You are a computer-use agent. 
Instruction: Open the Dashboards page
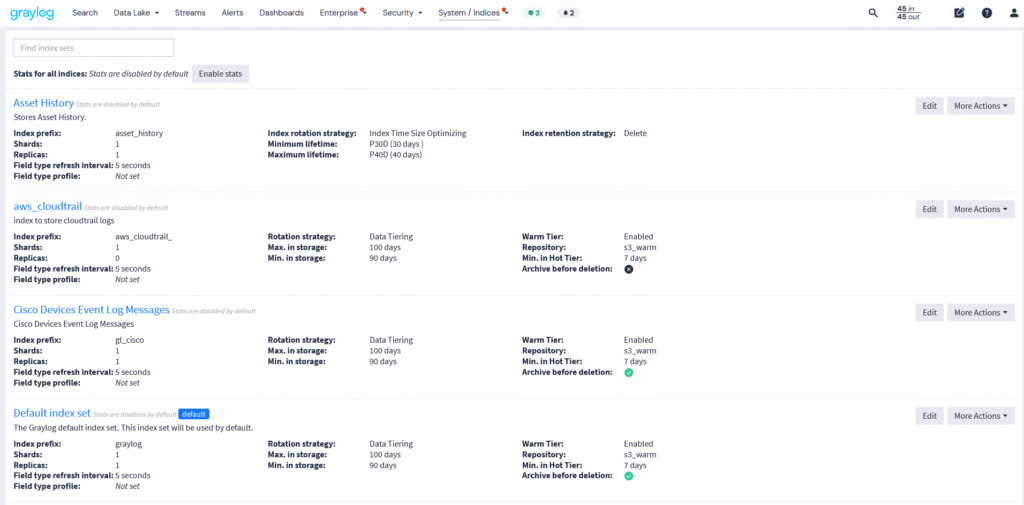point(281,12)
